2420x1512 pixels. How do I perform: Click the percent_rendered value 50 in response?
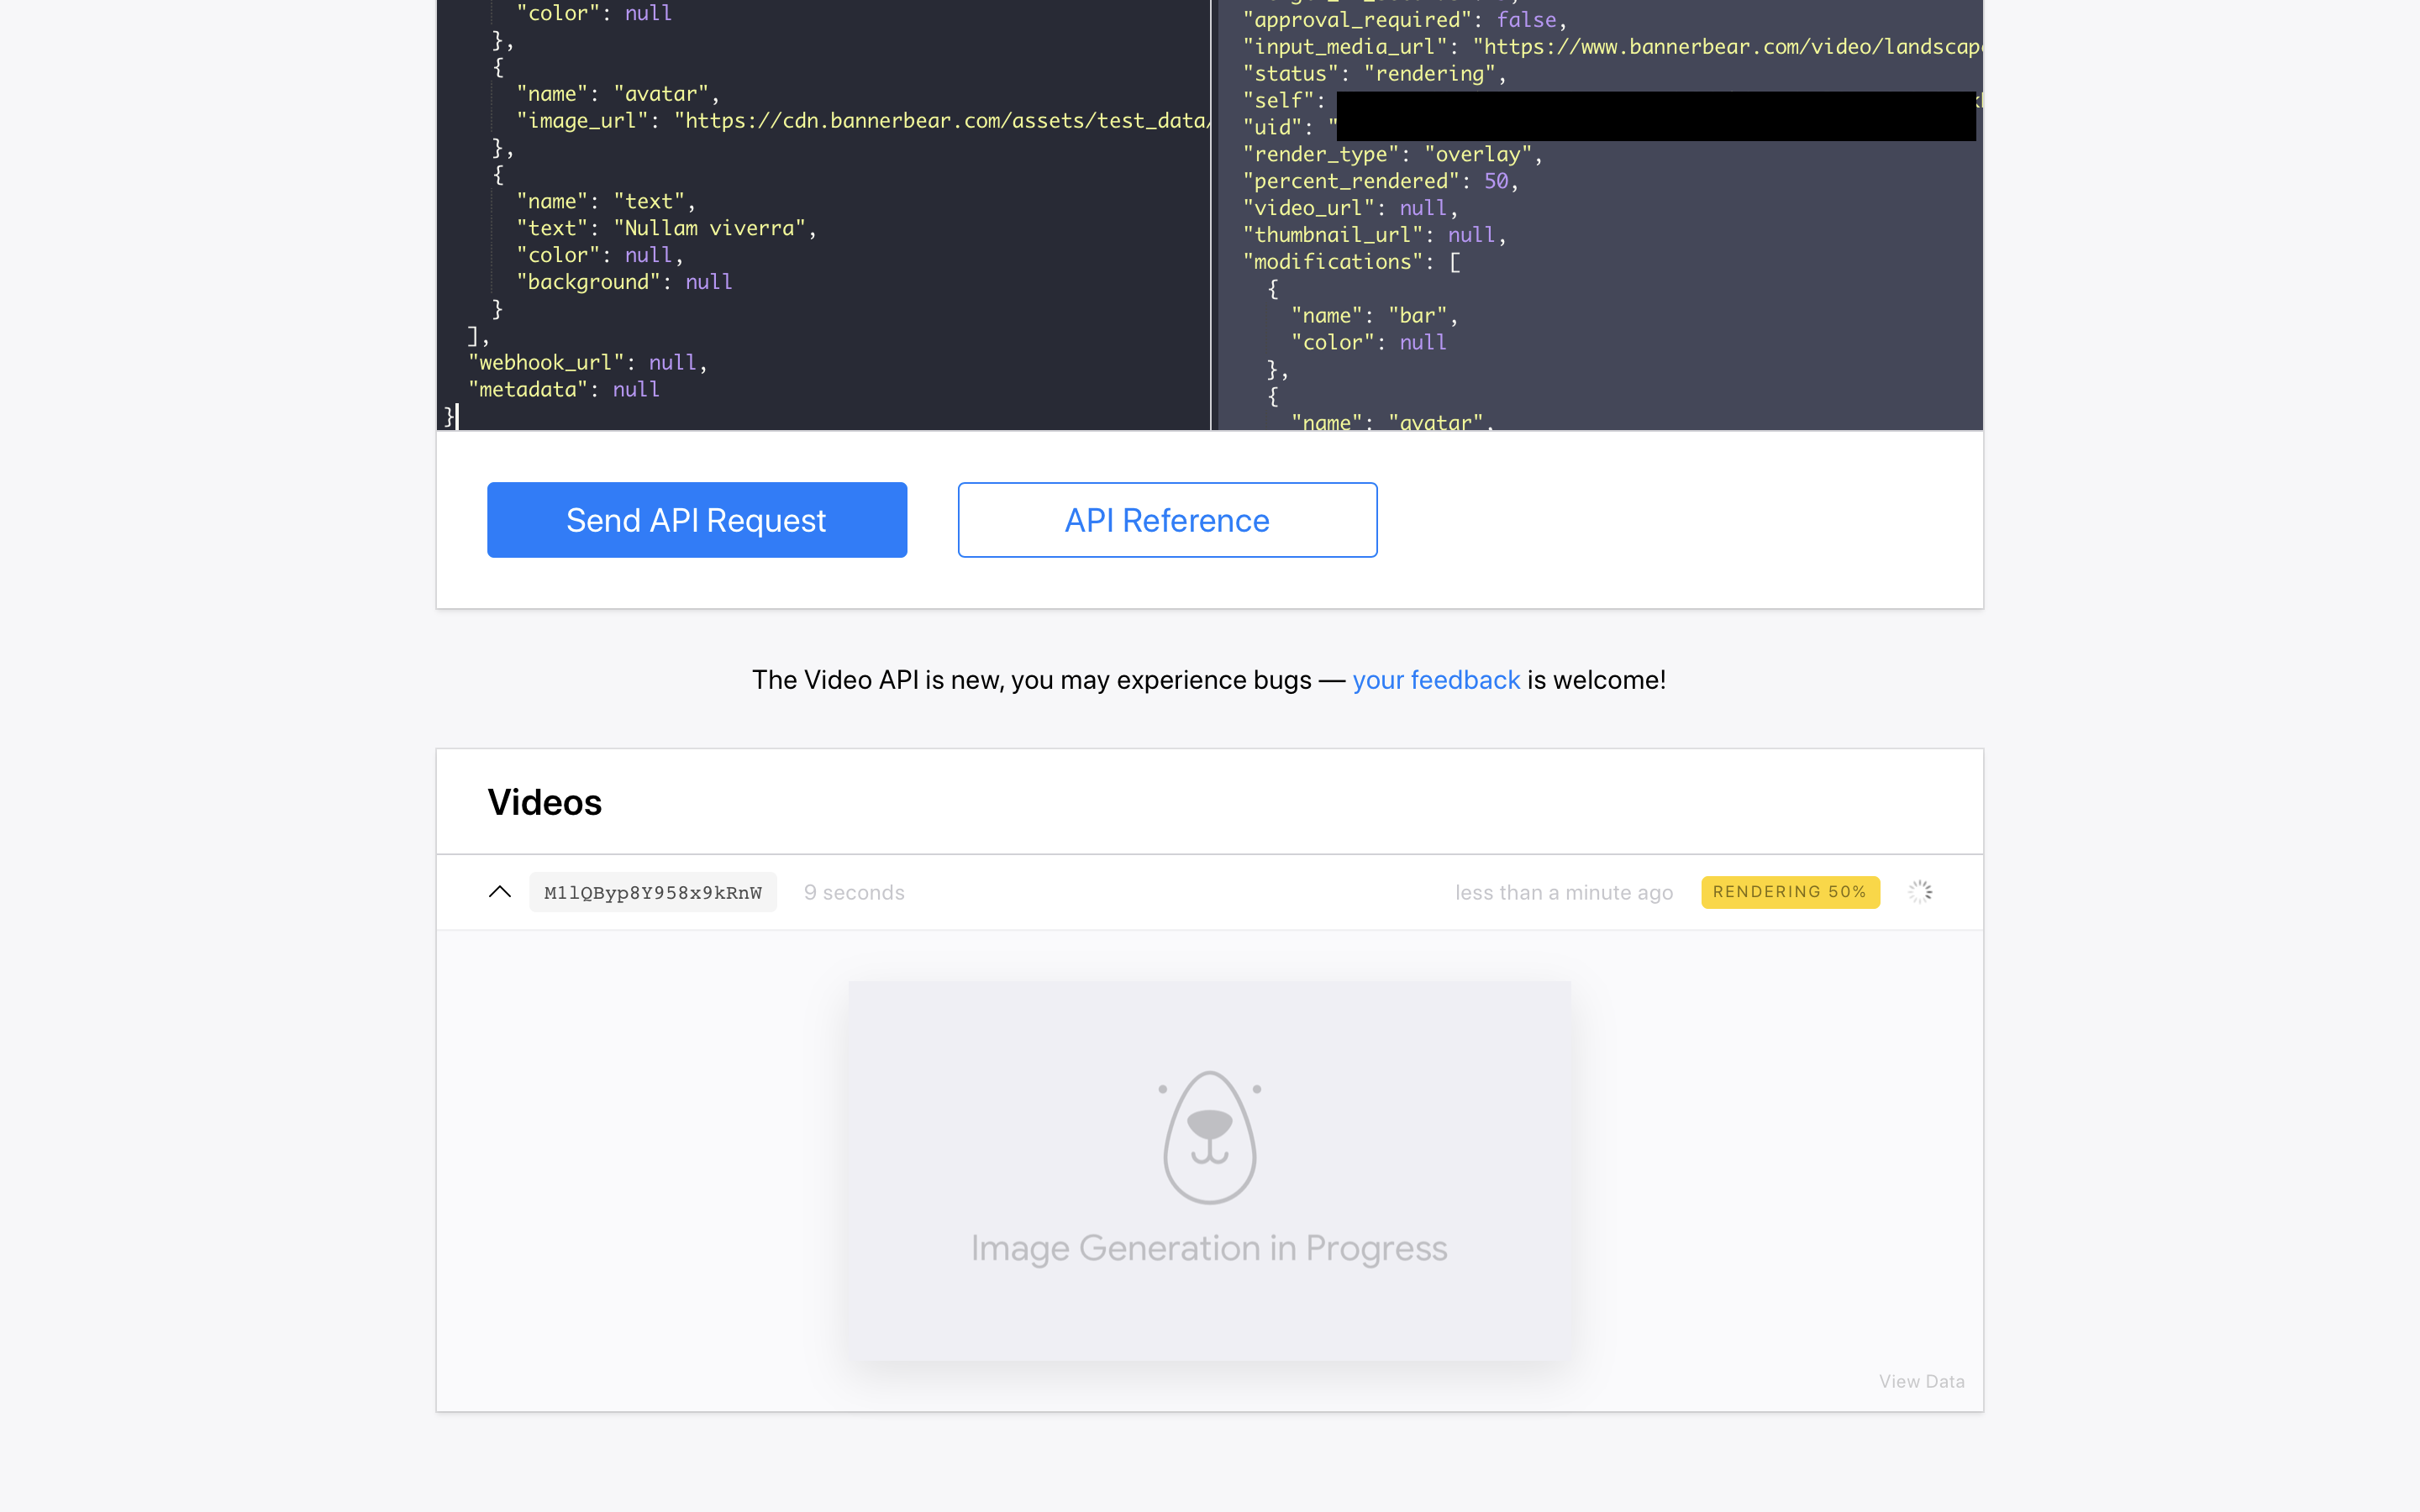[x=1496, y=181]
